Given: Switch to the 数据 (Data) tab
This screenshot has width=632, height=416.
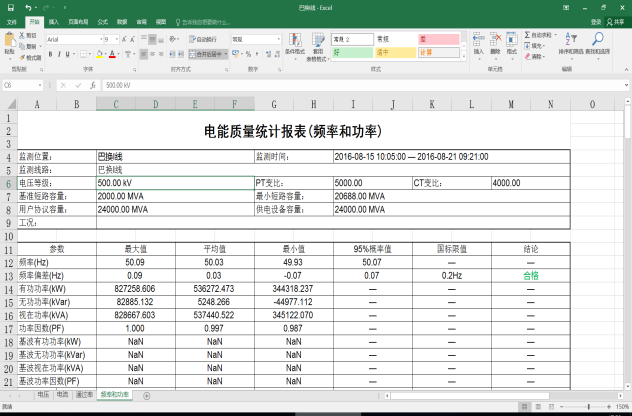Looking at the screenshot, I should point(122,22).
